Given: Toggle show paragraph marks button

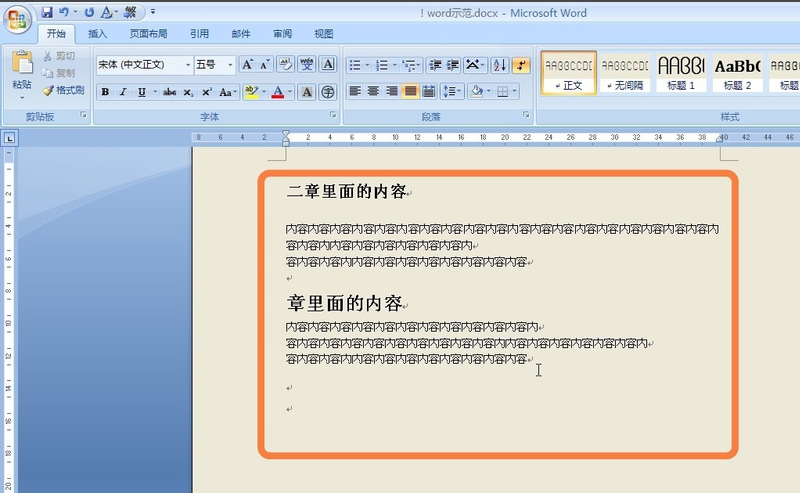Looking at the screenshot, I should [521, 65].
